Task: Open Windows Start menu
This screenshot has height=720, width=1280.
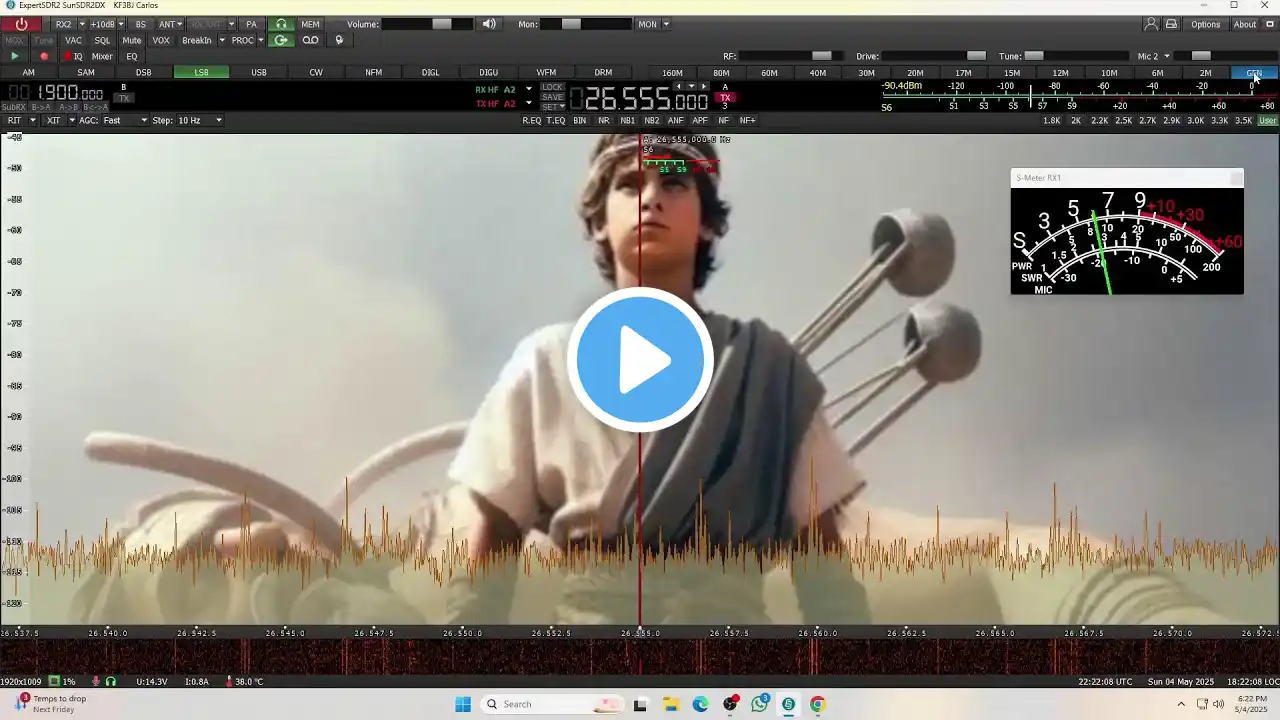Action: pyautogui.click(x=463, y=704)
